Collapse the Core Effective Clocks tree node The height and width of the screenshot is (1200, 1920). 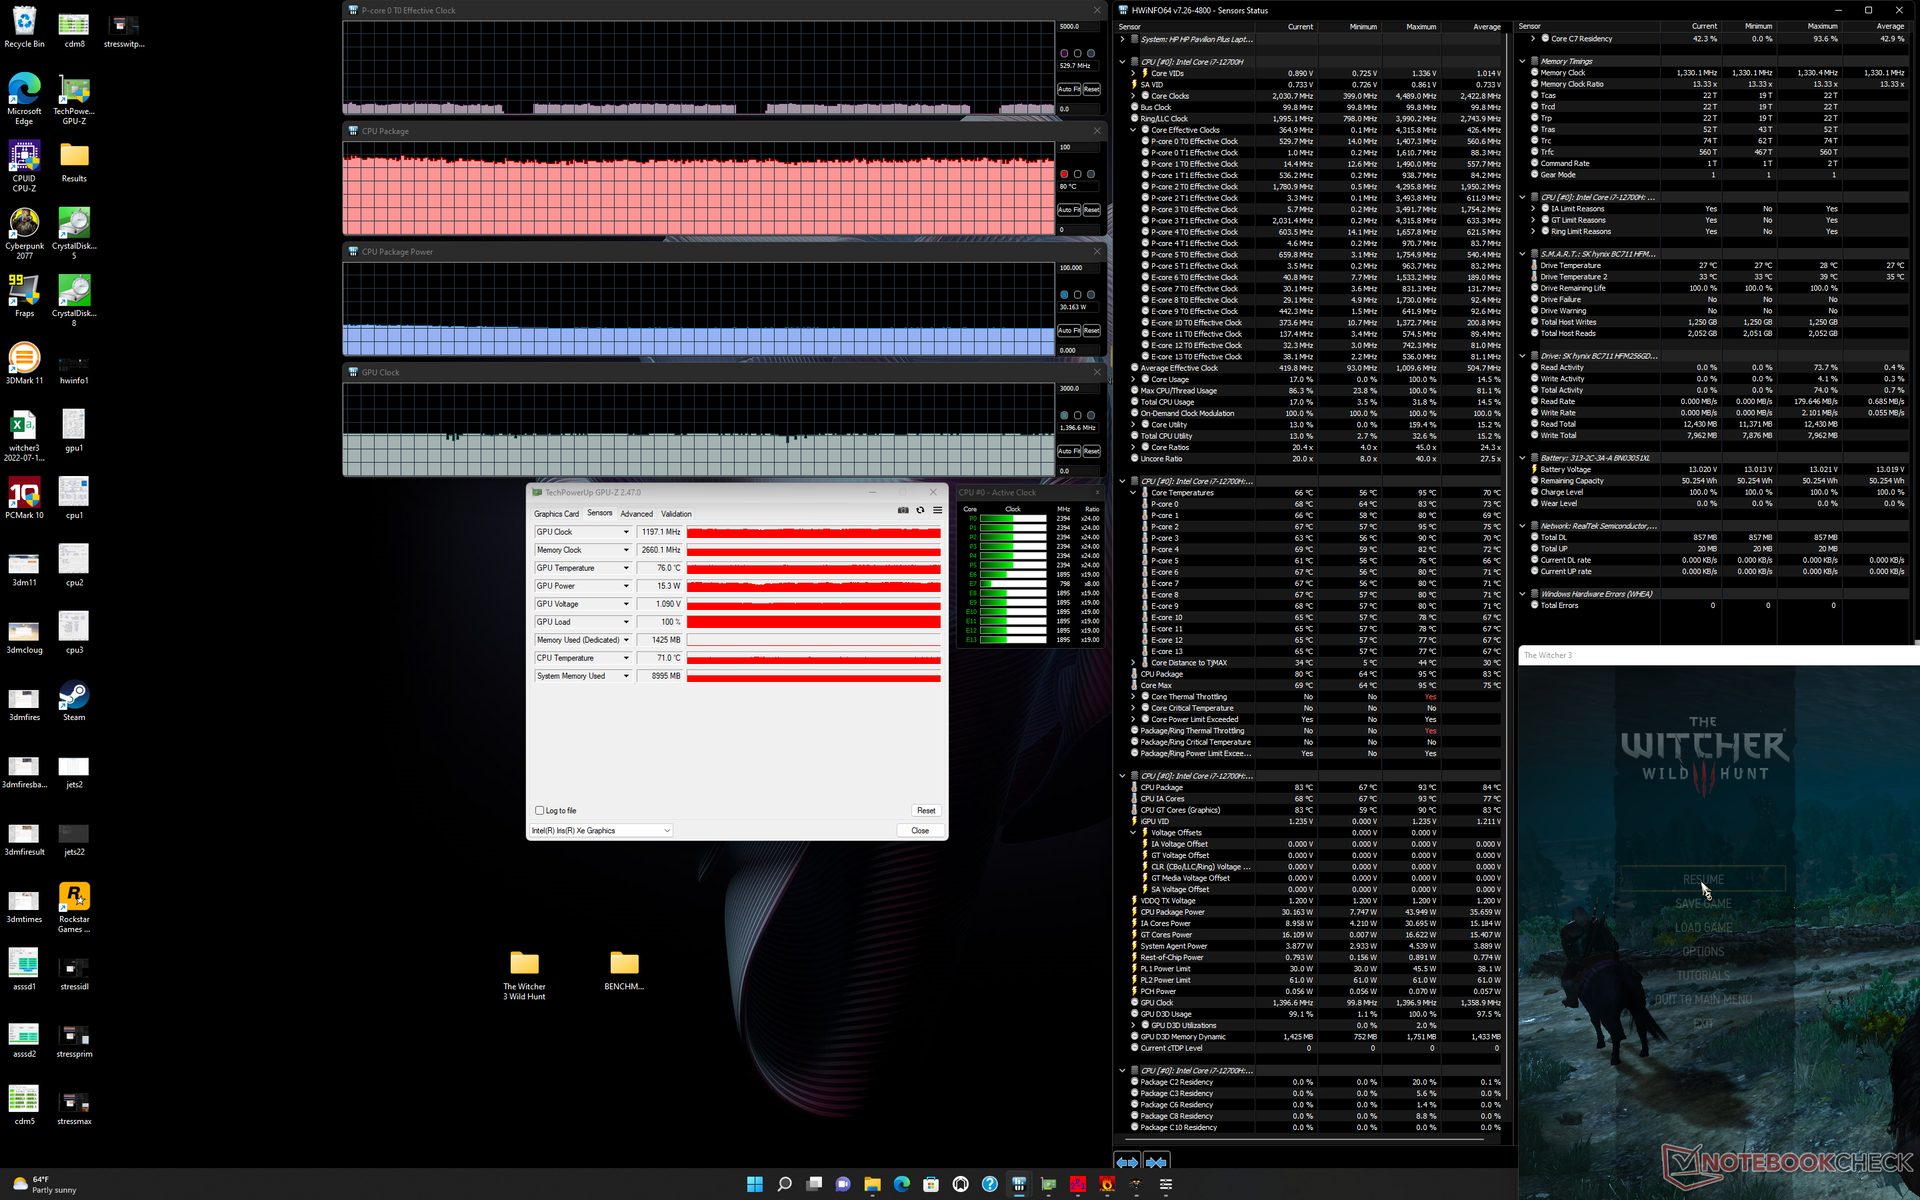click(x=1133, y=130)
